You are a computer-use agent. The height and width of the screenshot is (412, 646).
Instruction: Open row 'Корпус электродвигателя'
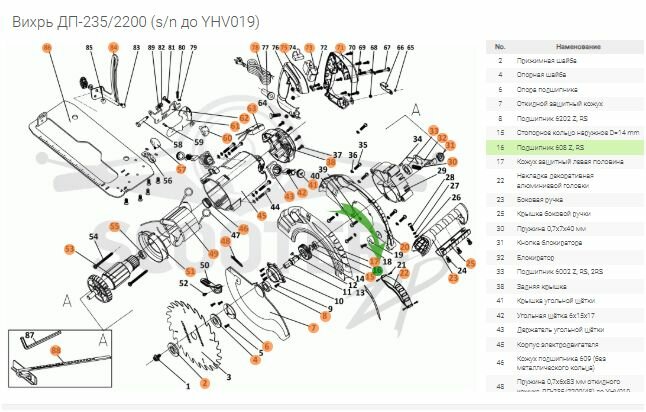(x=564, y=344)
